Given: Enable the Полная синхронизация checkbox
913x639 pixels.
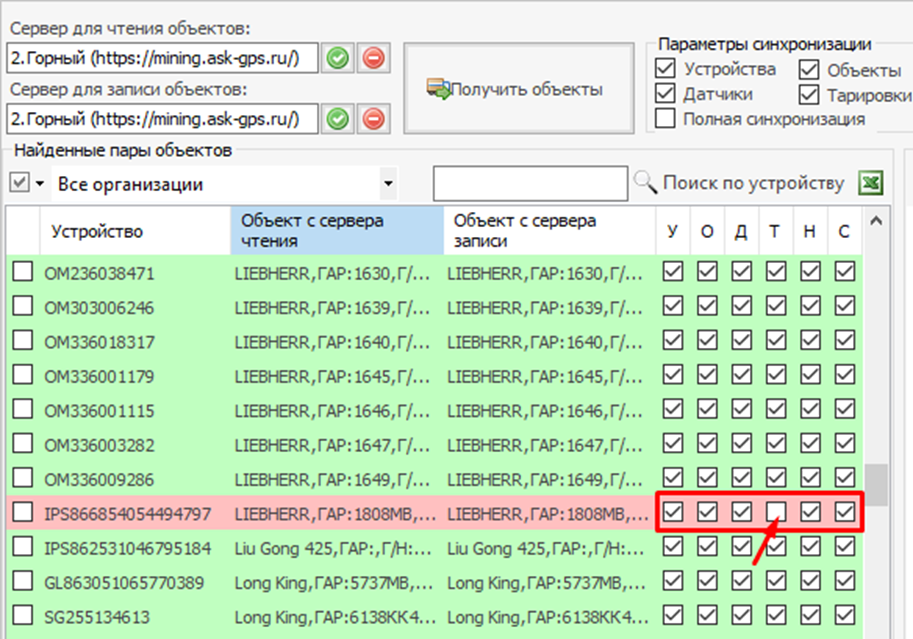Looking at the screenshot, I should pyautogui.click(x=665, y=119).
